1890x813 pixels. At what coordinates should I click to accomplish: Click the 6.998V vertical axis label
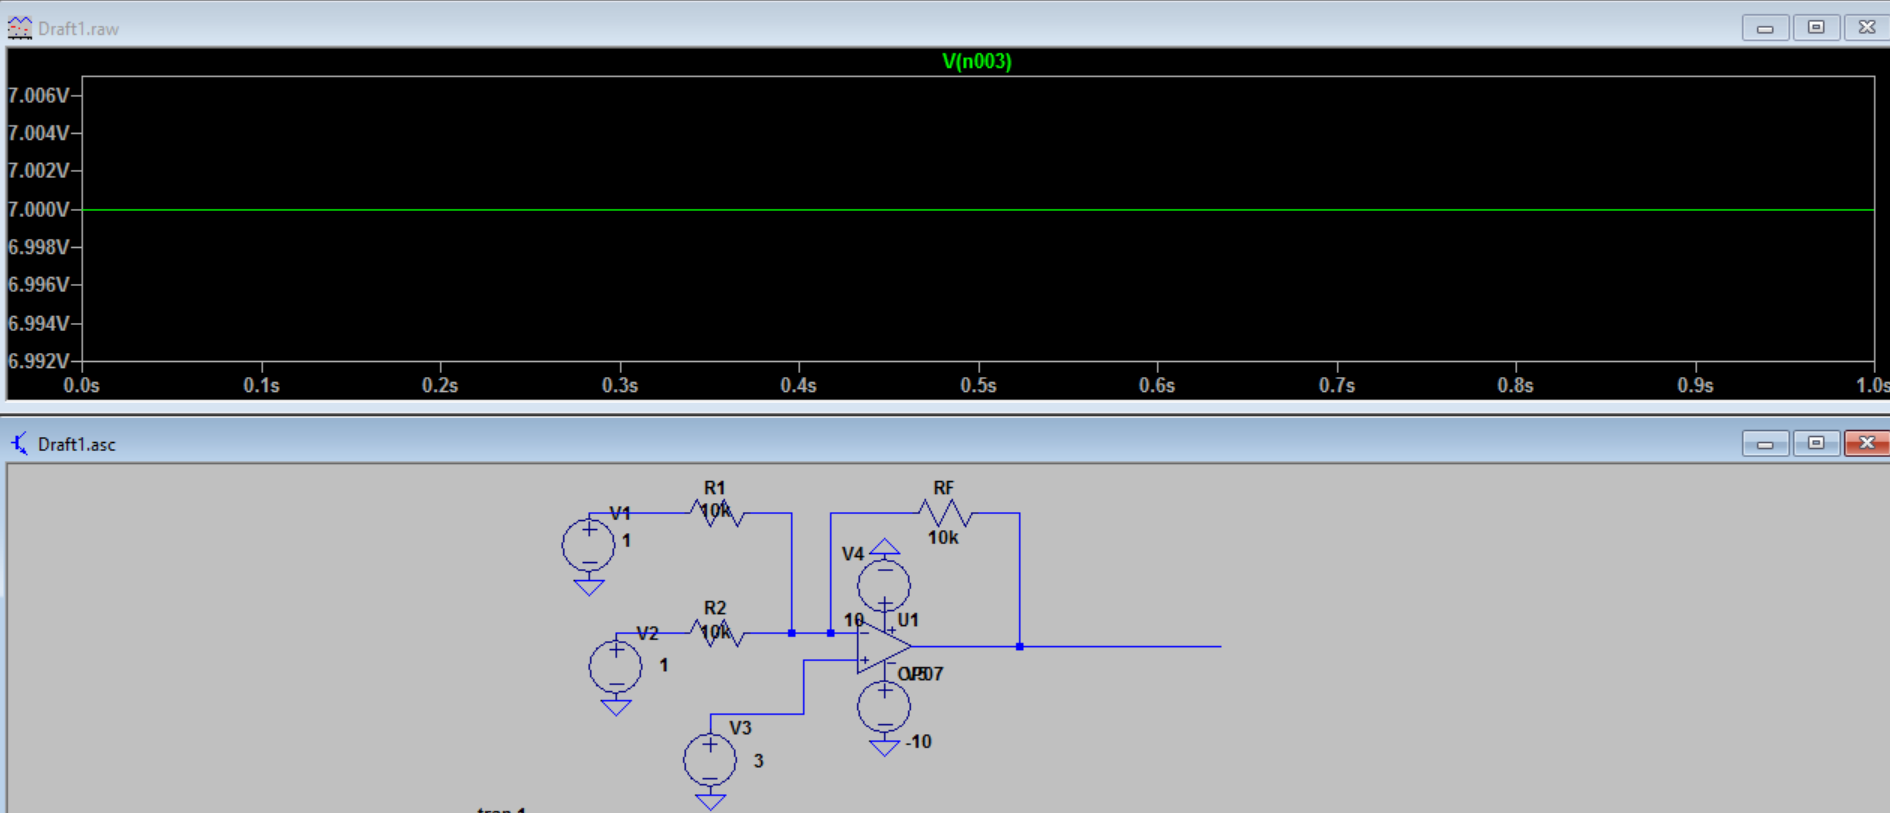pos(39,247)
